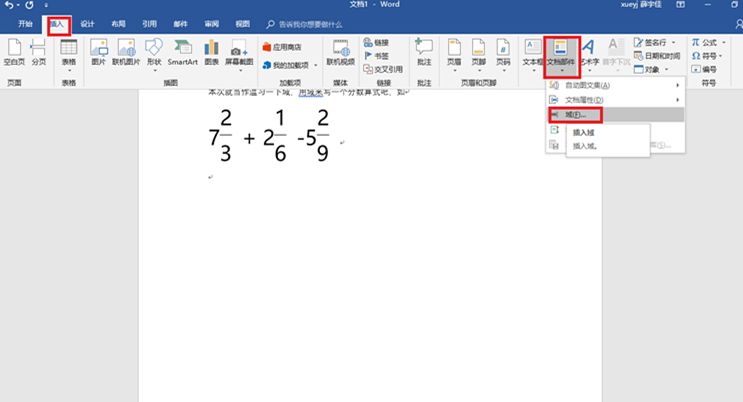Insert an equation (公式)
The height and width of the screenshot is (402, 743).
click(704, 43)
